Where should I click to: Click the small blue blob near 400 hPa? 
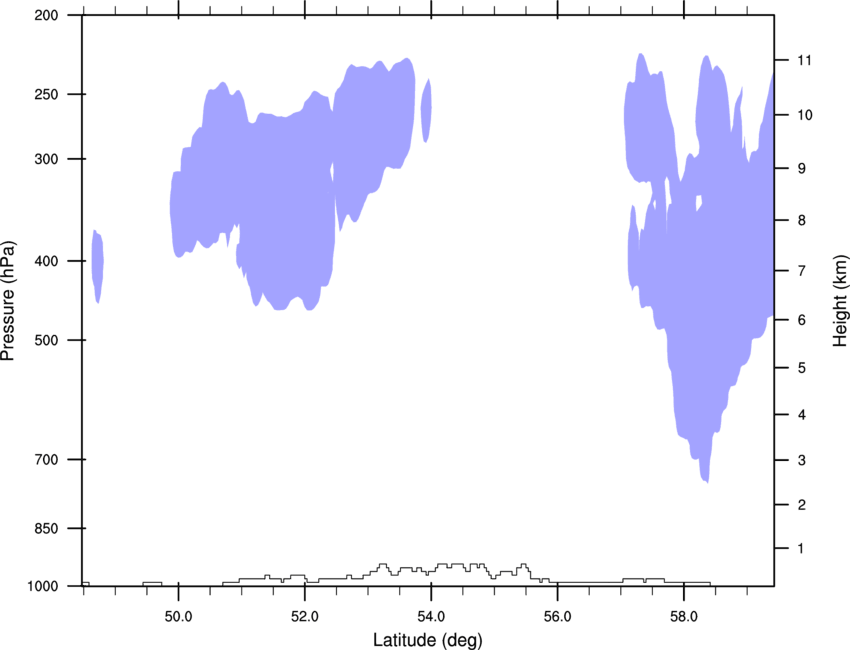click(97, 266)
